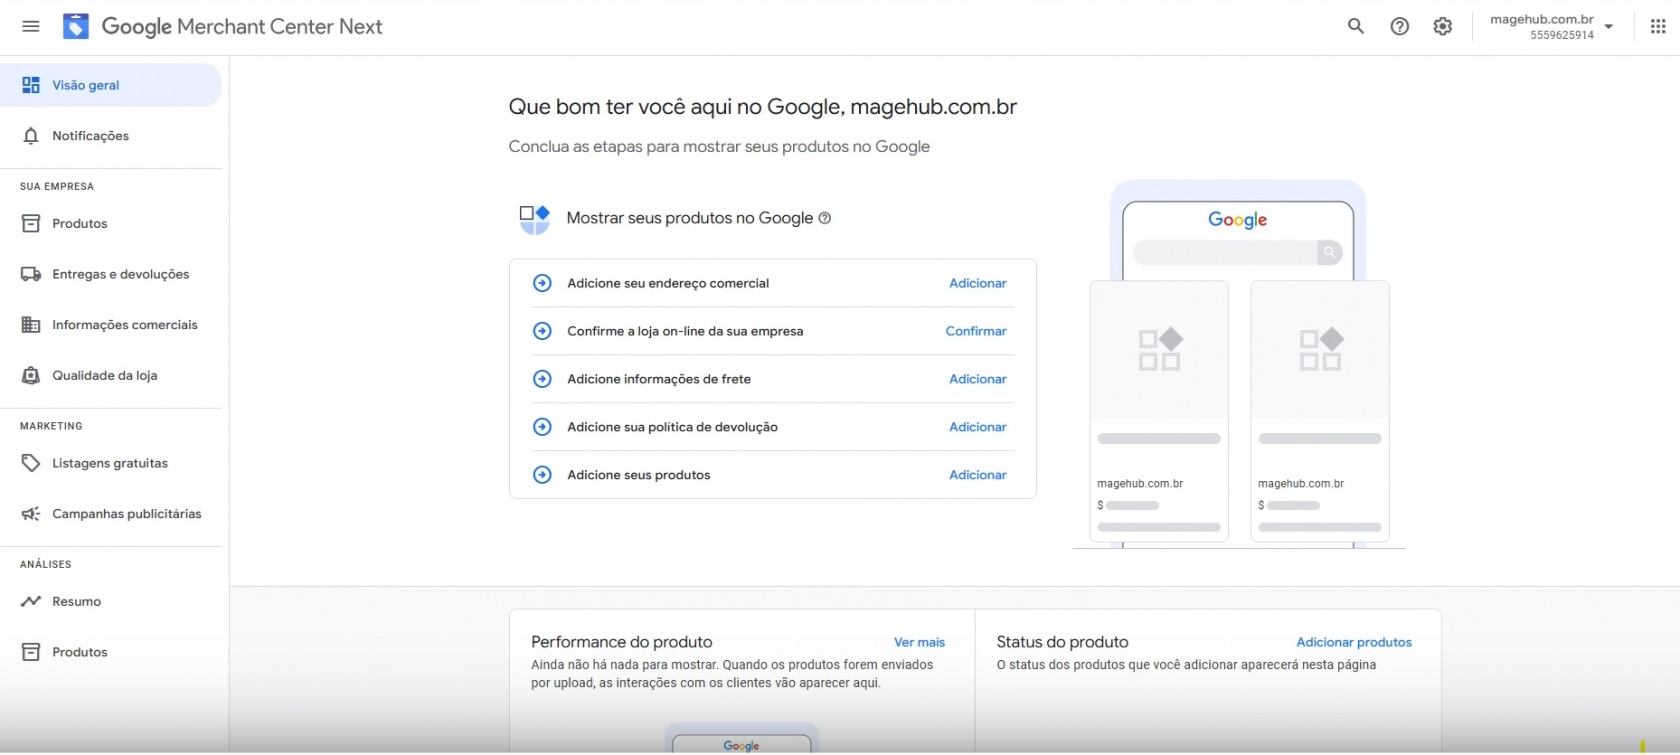Viewport: 1680px width, 755px height.
Task: Click the first magehub.com.br product preview card
Action: pyautogui.click(x=1159, y=411)
